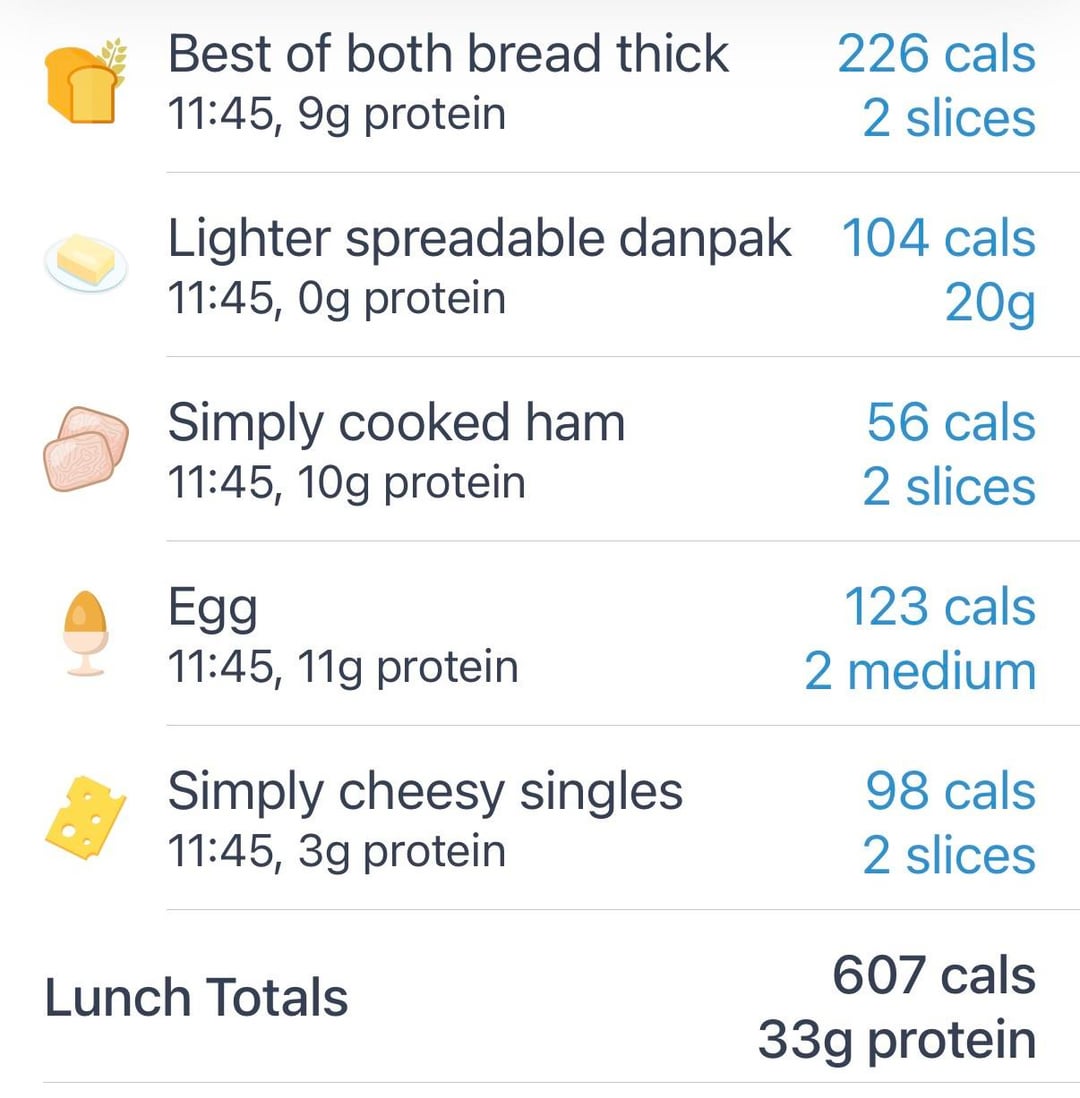
Task: Tap the 123 cals egg value
Action: [x=939, y=607]
